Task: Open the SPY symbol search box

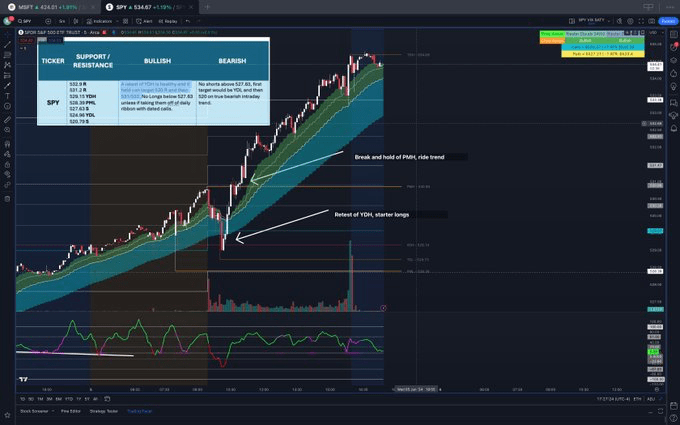Action: point(27,20)
